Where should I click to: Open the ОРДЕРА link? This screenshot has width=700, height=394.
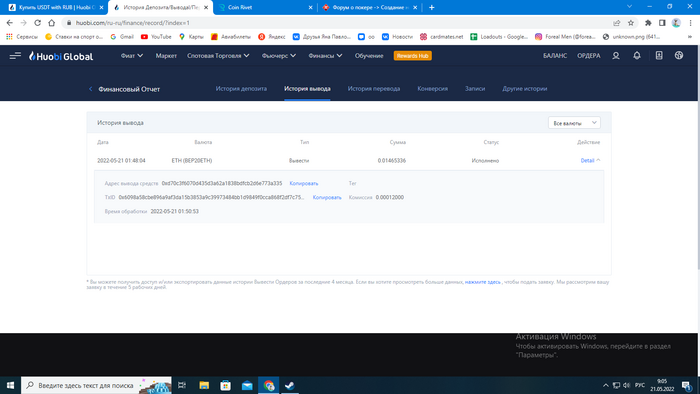pos(588,56)
